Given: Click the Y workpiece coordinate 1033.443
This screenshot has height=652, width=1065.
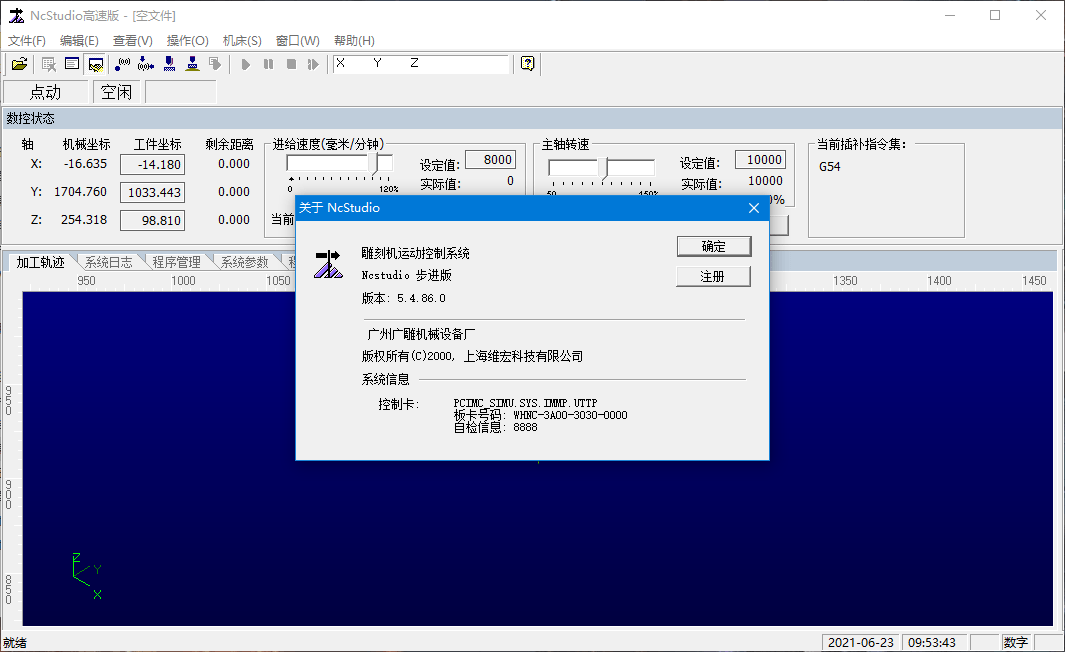Looking at the screenshot, I should [x=153, y=192].
